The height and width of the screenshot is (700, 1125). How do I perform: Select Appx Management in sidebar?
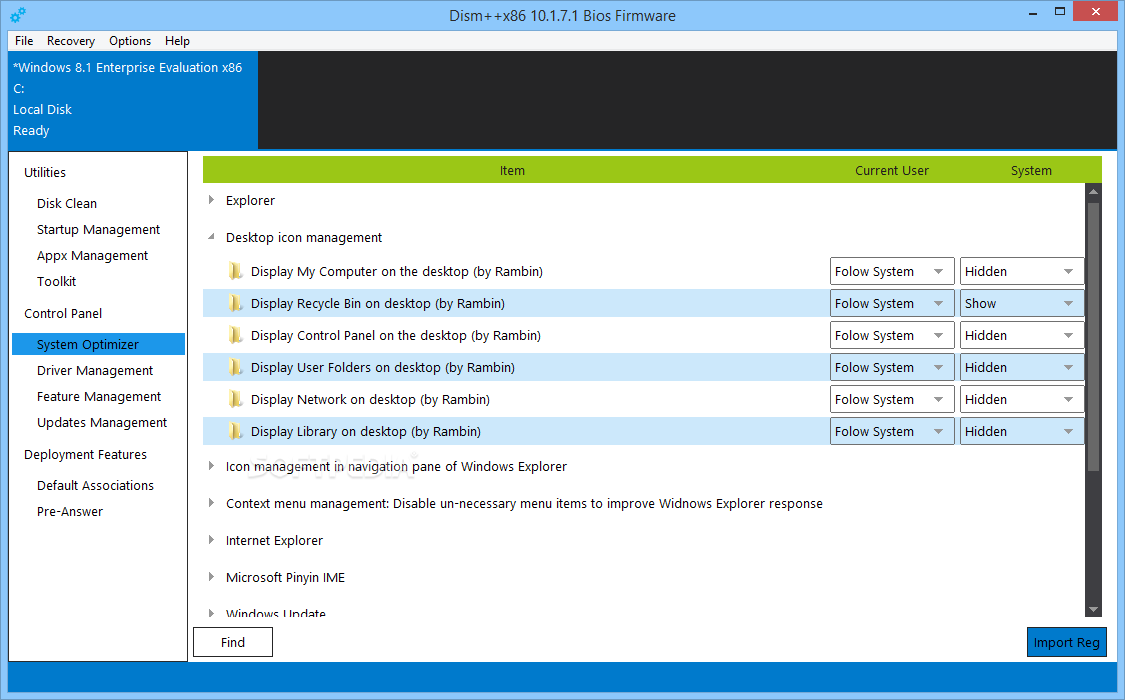click(93, 255)
